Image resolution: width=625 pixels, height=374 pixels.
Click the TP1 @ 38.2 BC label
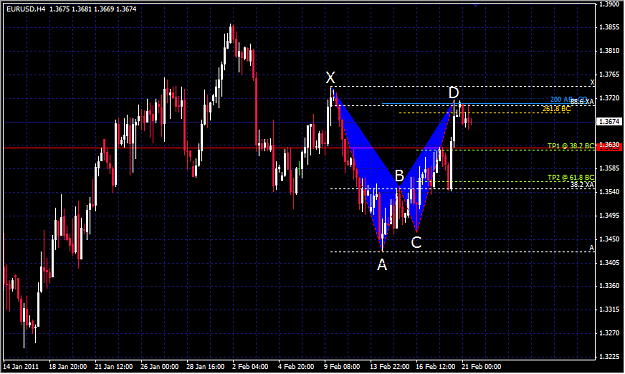pyautogui.click(x=571, y=146)
